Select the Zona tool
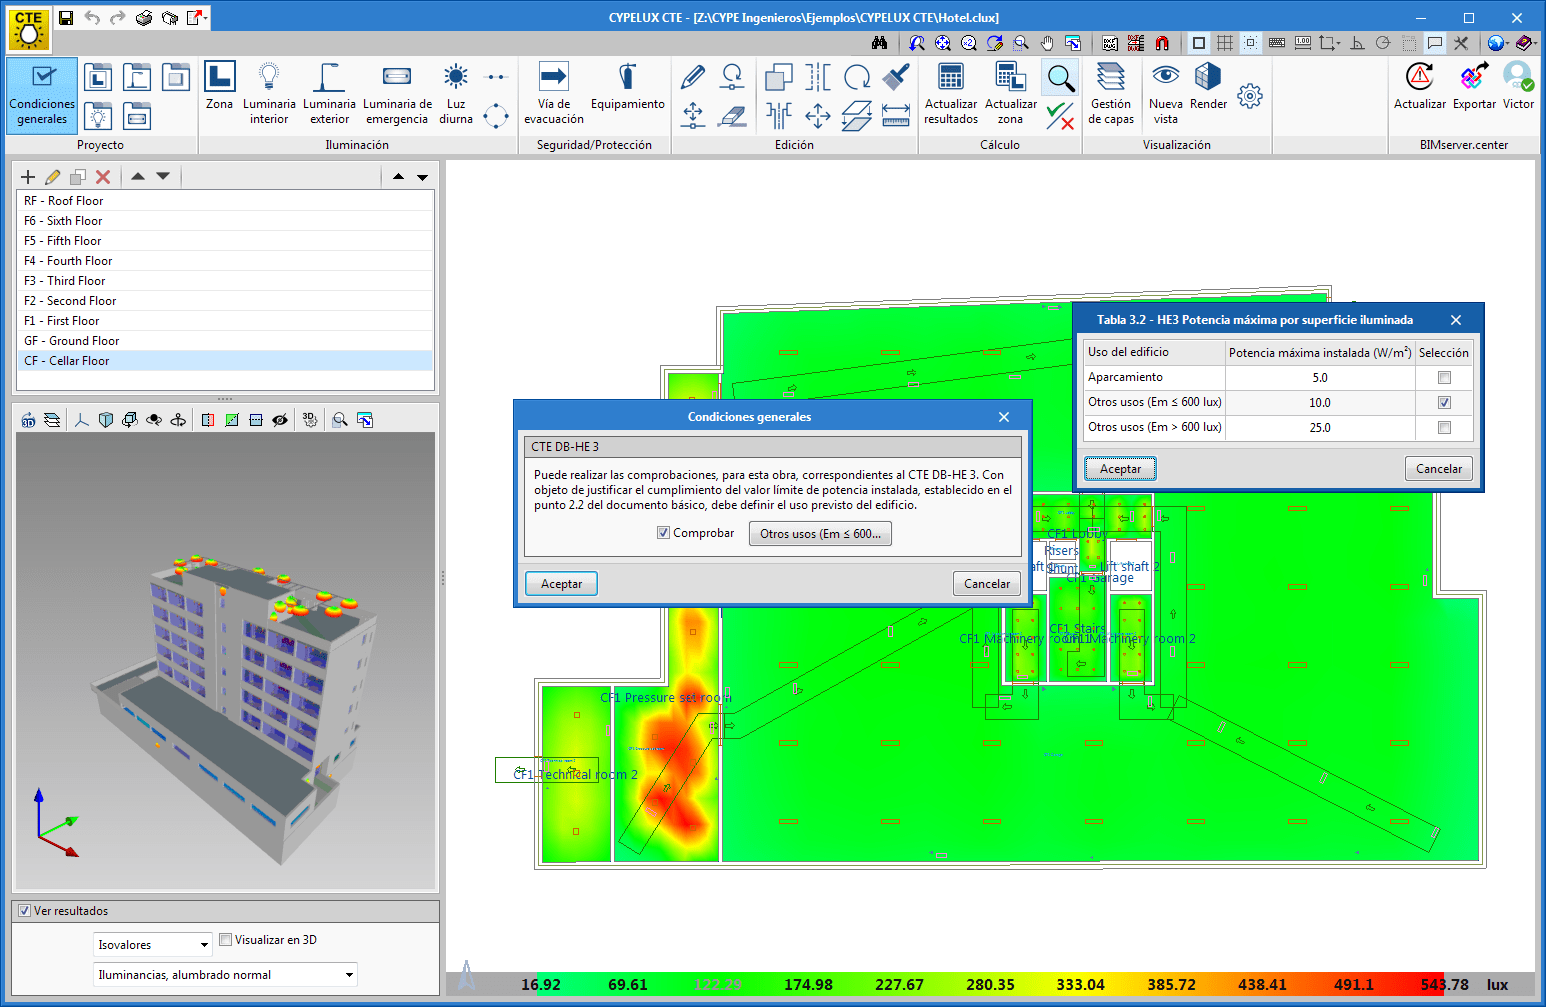This screenshot has height=1007, width=1546. (x=219, y=86)
